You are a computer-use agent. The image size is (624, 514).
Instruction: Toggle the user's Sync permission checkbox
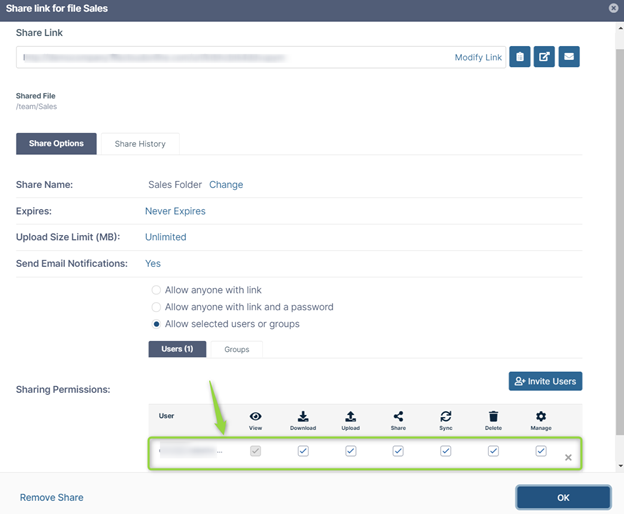pyautogui.click(x=446, y=451)
